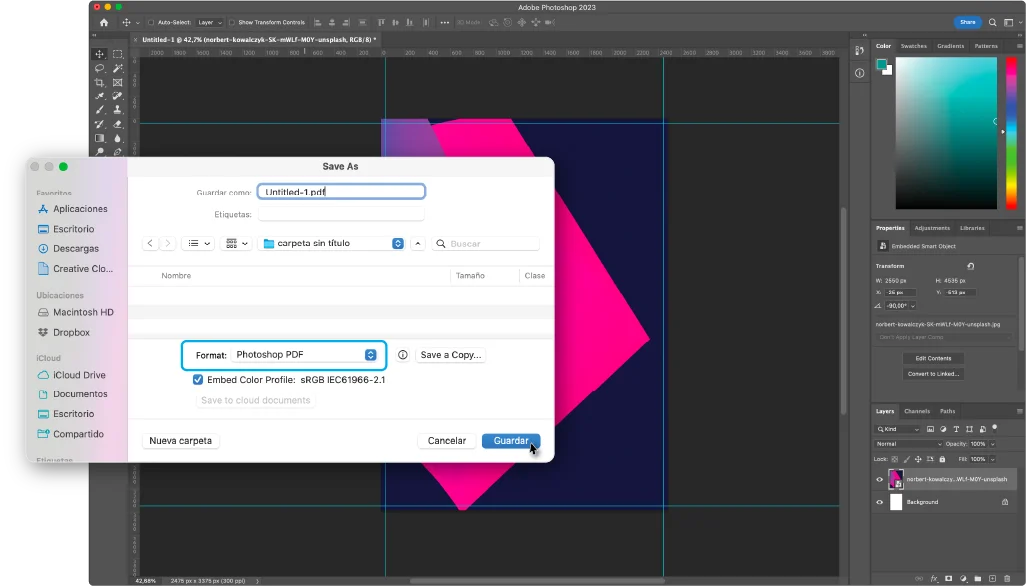Click the Guardar button
The width and height of the screenshot is (1026, 586).
511,441
